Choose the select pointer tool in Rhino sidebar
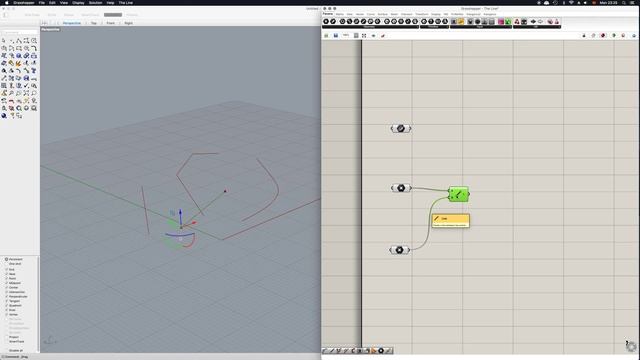 click(x=4, y=40)
